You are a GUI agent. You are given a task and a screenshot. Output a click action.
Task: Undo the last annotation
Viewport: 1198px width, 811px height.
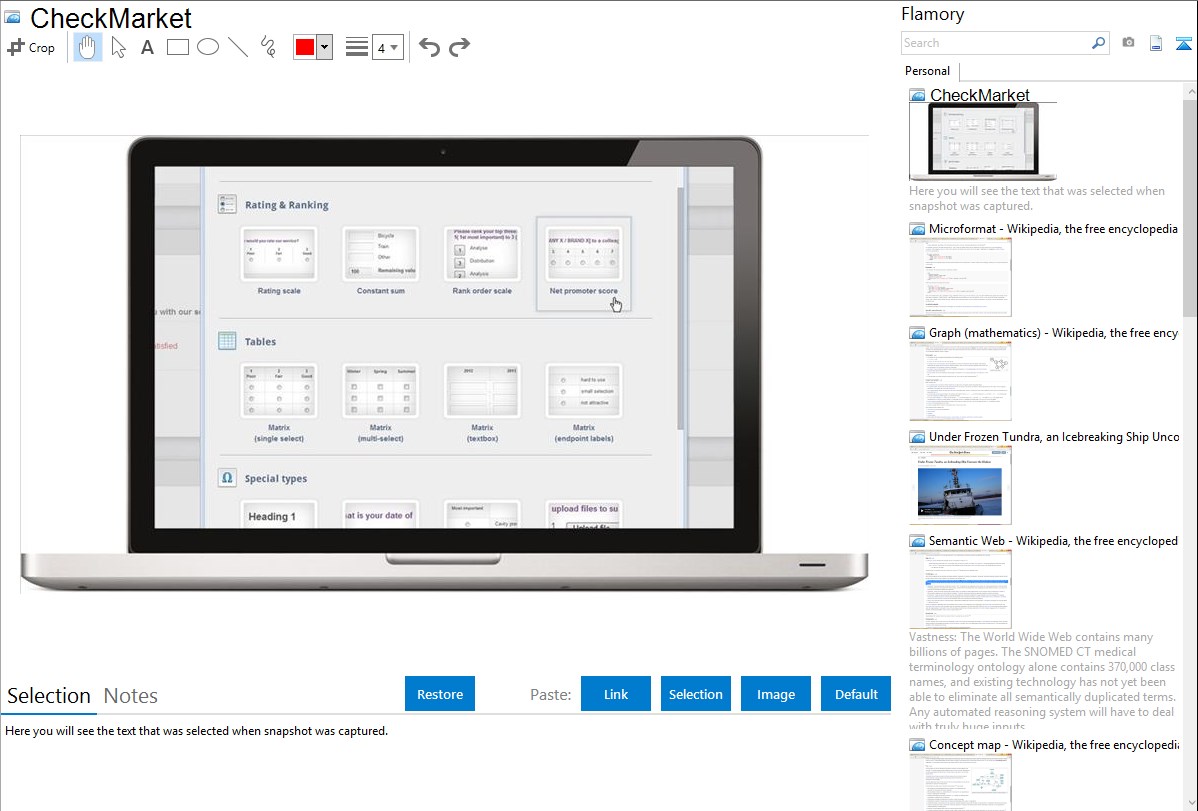point(429,47)
